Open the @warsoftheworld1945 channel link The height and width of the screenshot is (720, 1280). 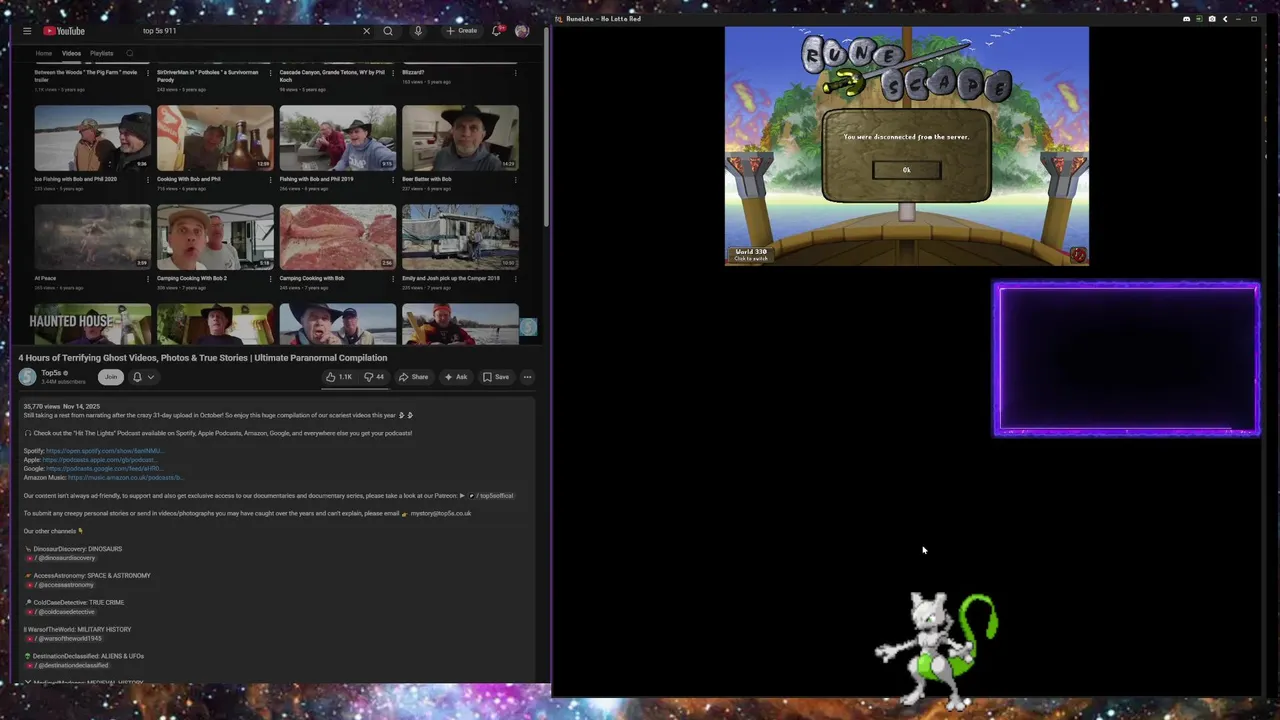(x=65, y=639)
